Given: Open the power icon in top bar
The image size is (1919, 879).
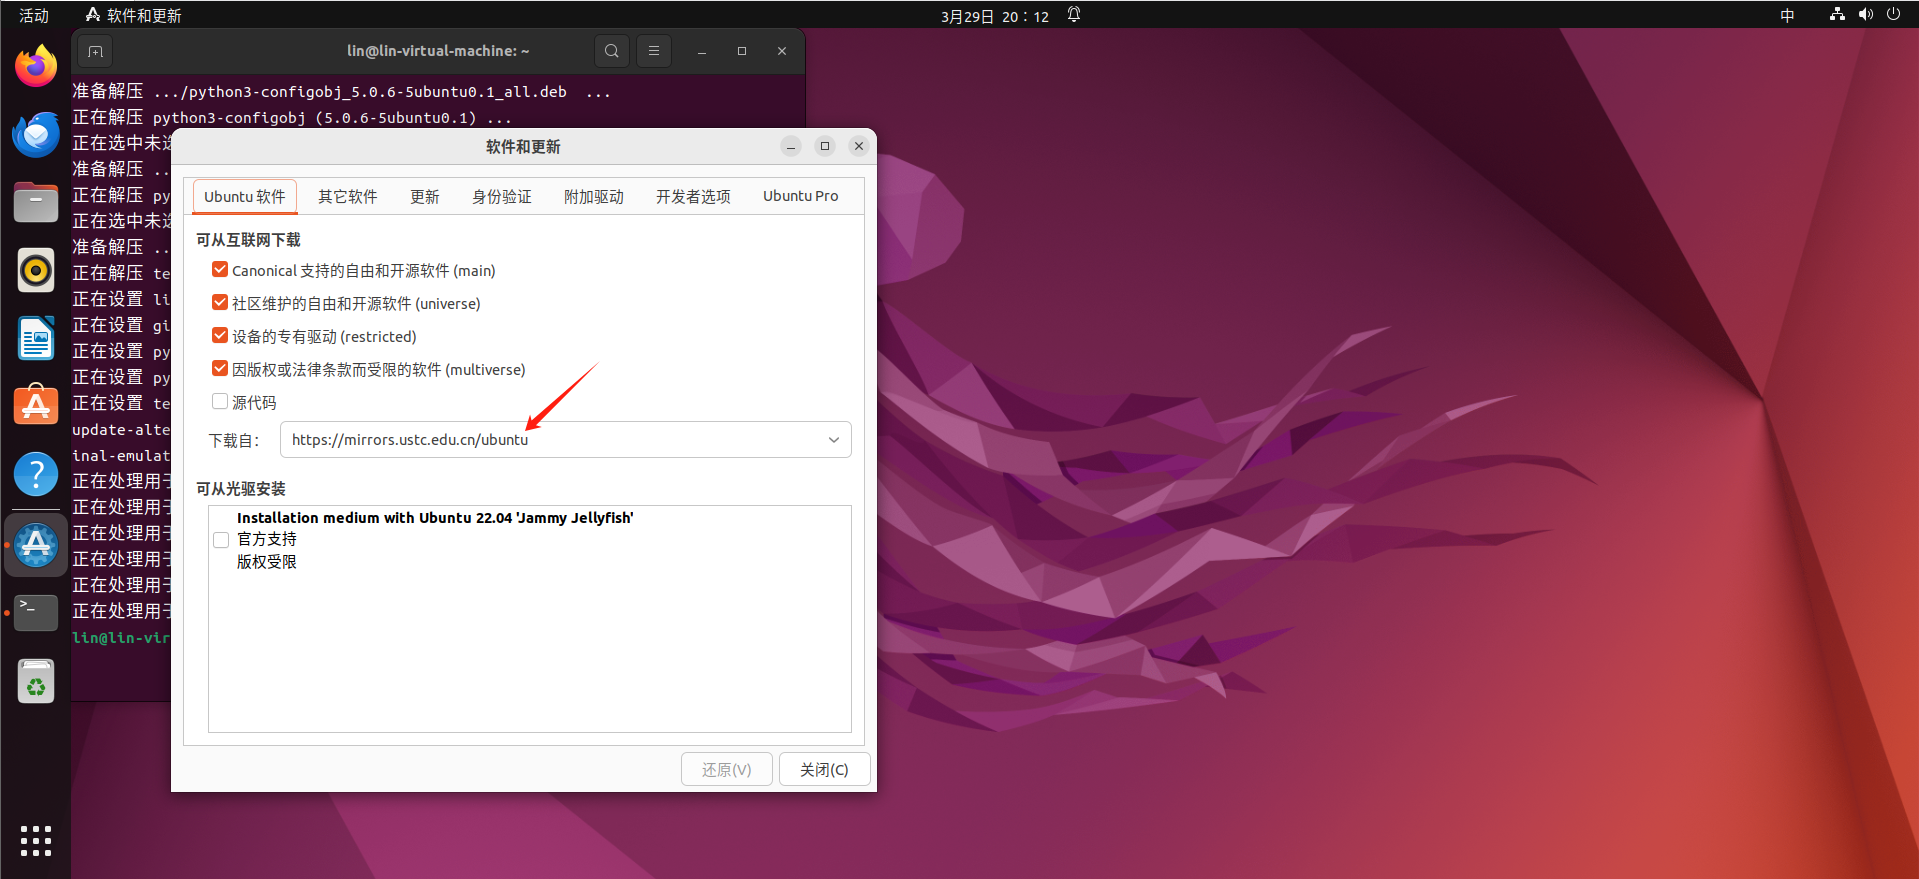Looking at the screenshot, I should point(1893,15).
